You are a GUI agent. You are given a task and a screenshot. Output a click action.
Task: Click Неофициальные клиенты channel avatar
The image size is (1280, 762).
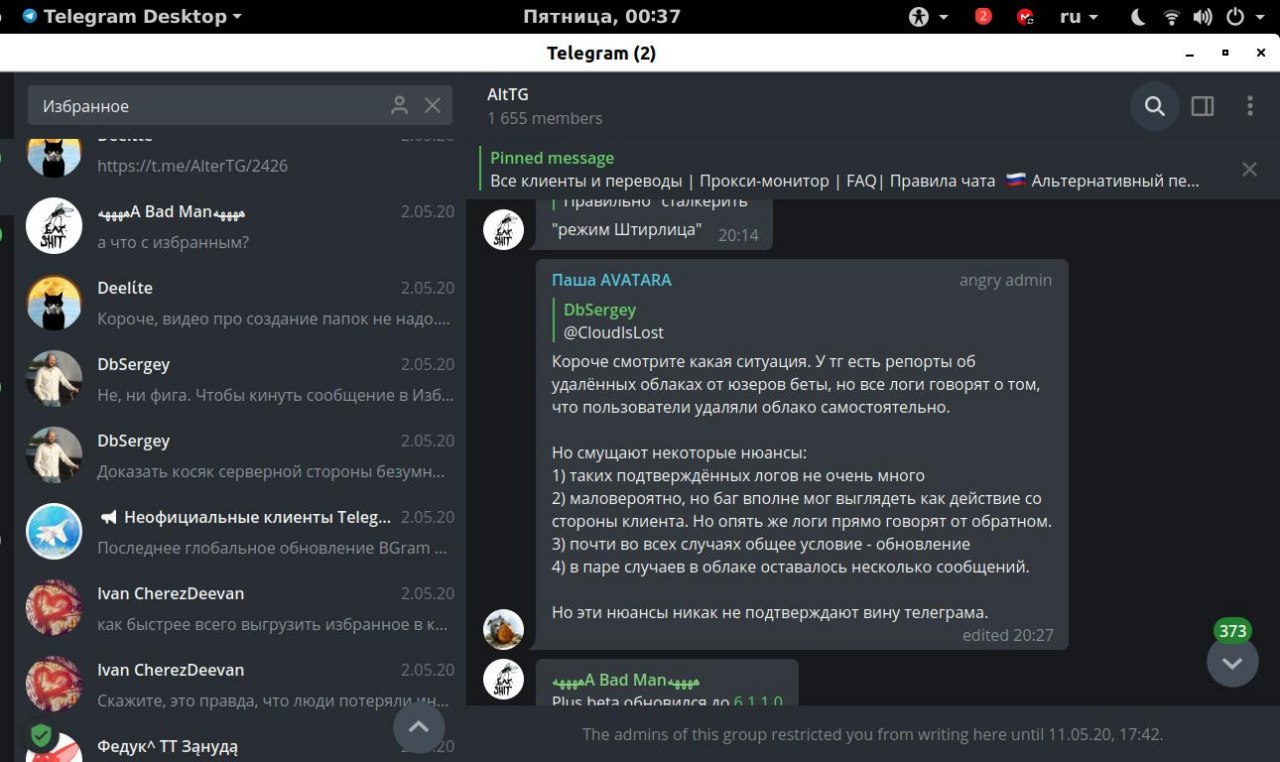(x=54, y=532)
